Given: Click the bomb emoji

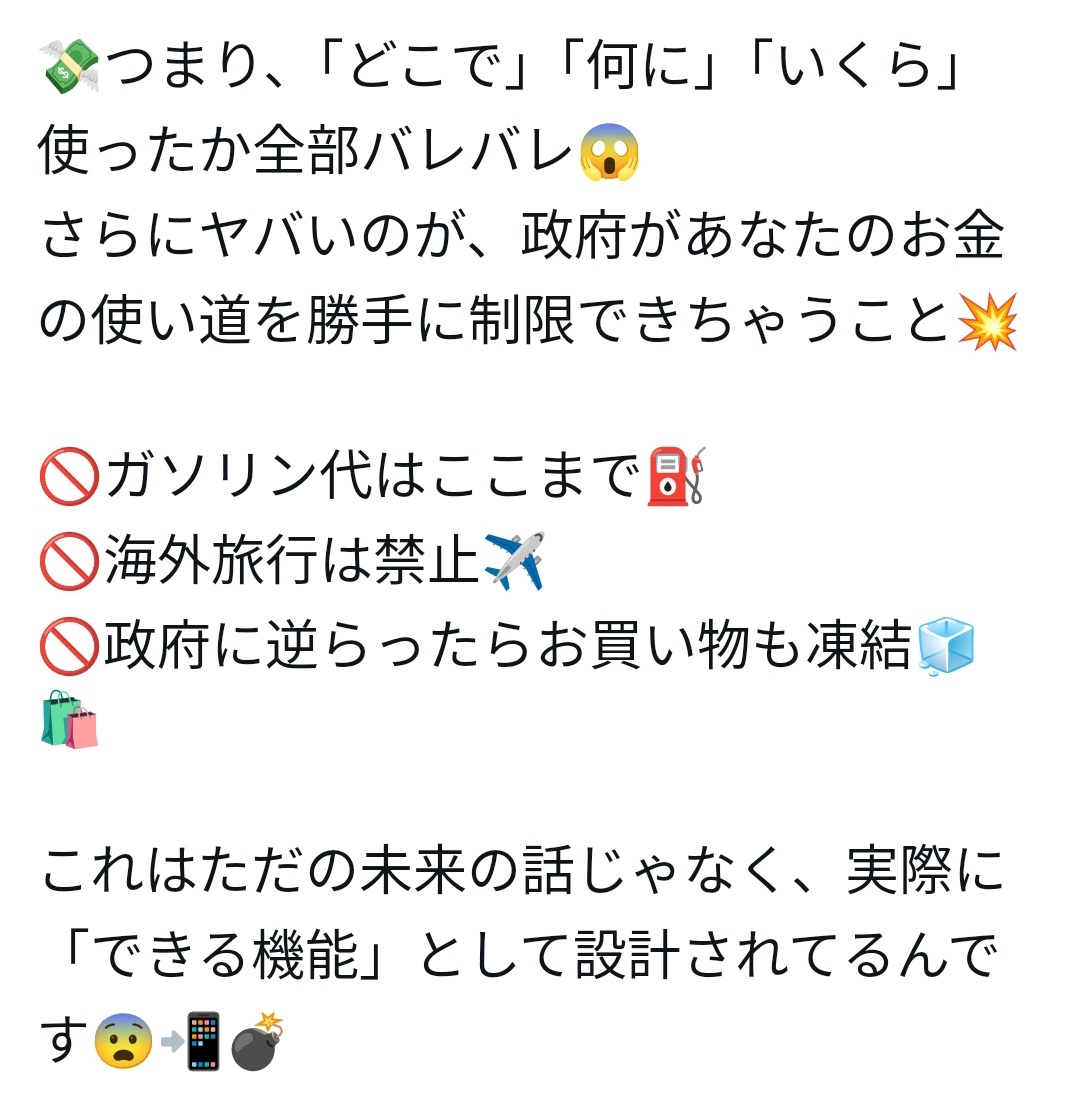Looking at the screenshot, I should coord(257,1041).
